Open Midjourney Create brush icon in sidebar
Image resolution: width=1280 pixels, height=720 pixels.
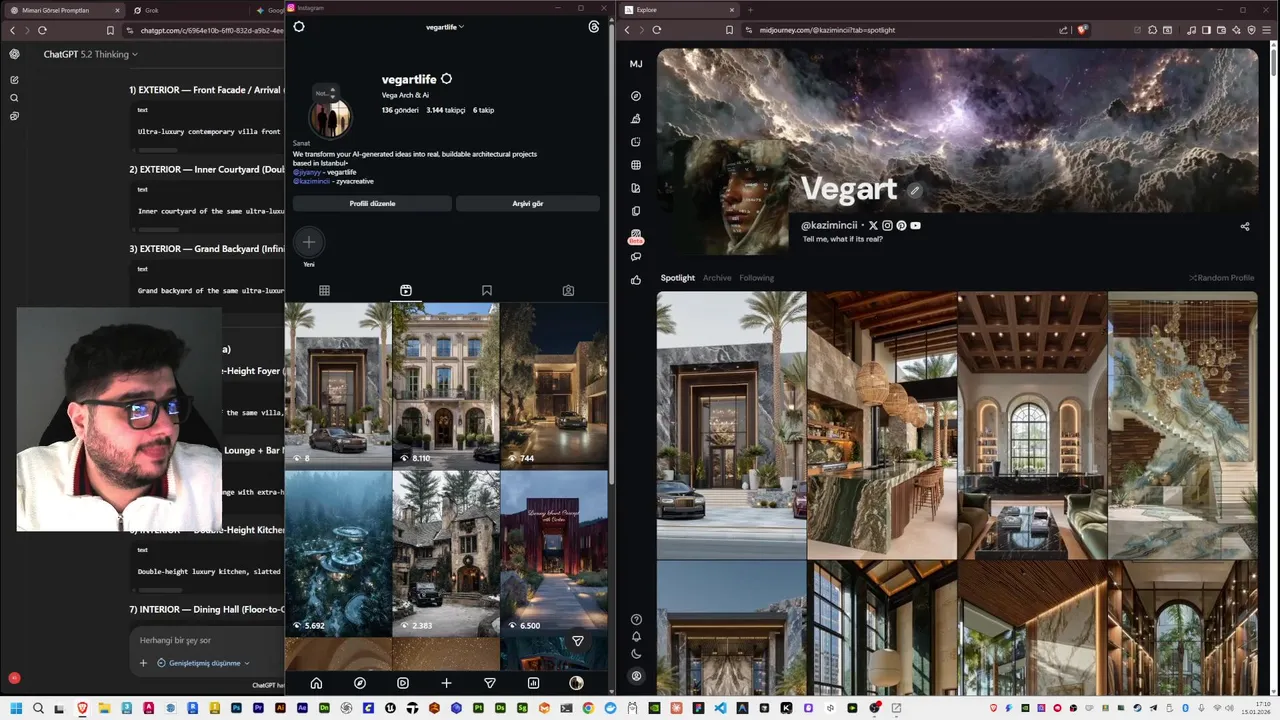pyautogui.click(x=636, y=119)
